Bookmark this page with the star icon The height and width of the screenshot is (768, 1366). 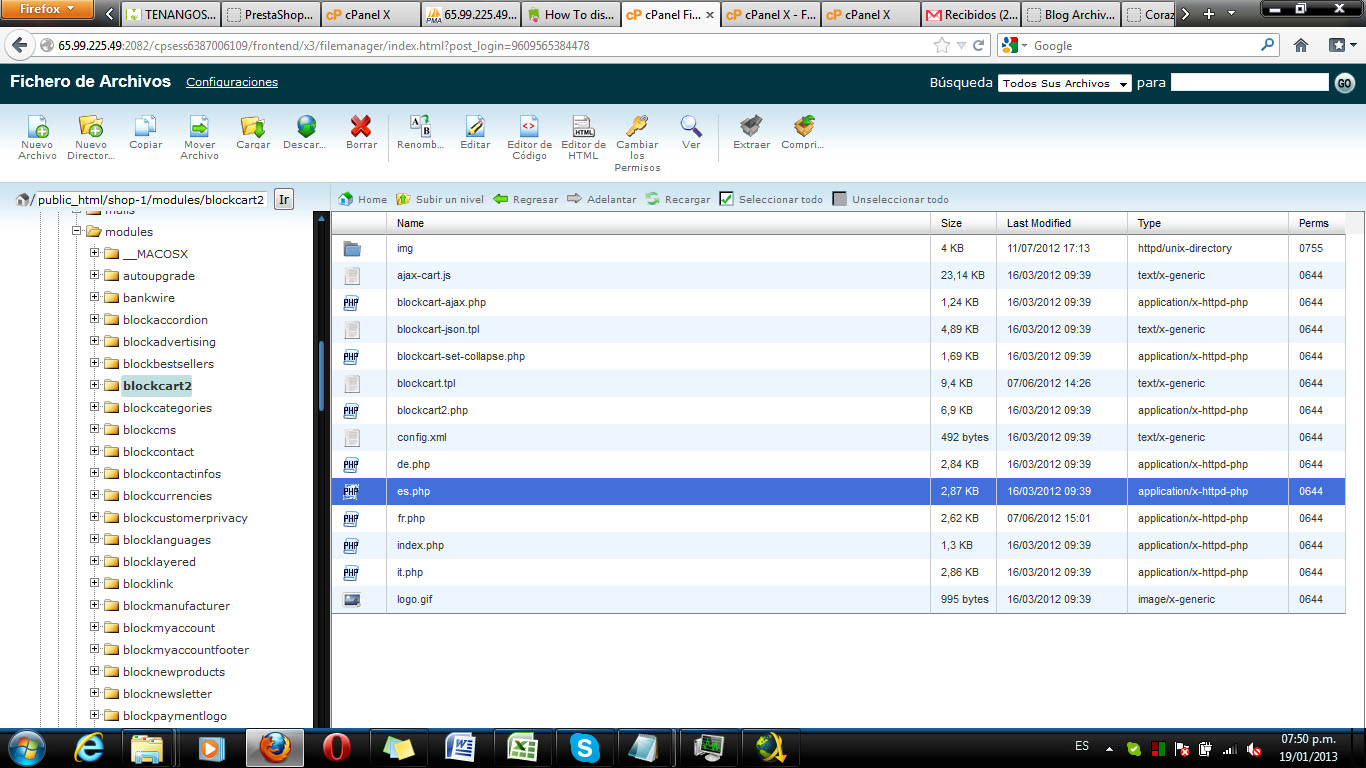pyautogui.click(x=941, y=45)
